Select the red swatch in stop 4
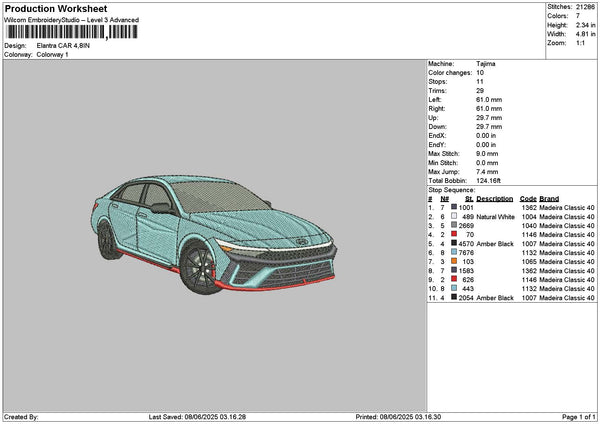The width and height of the screenshot is (600, 424). 454,234
